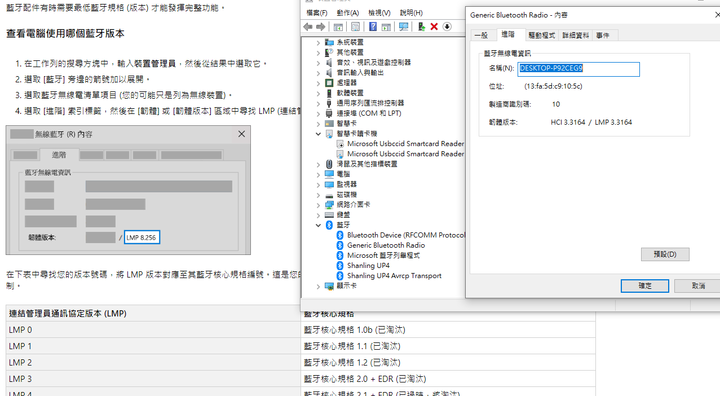Viewport: 720px width, 396px height.
Task: Expand the 軟體裝置 tree node
Action: pos(318,93)
